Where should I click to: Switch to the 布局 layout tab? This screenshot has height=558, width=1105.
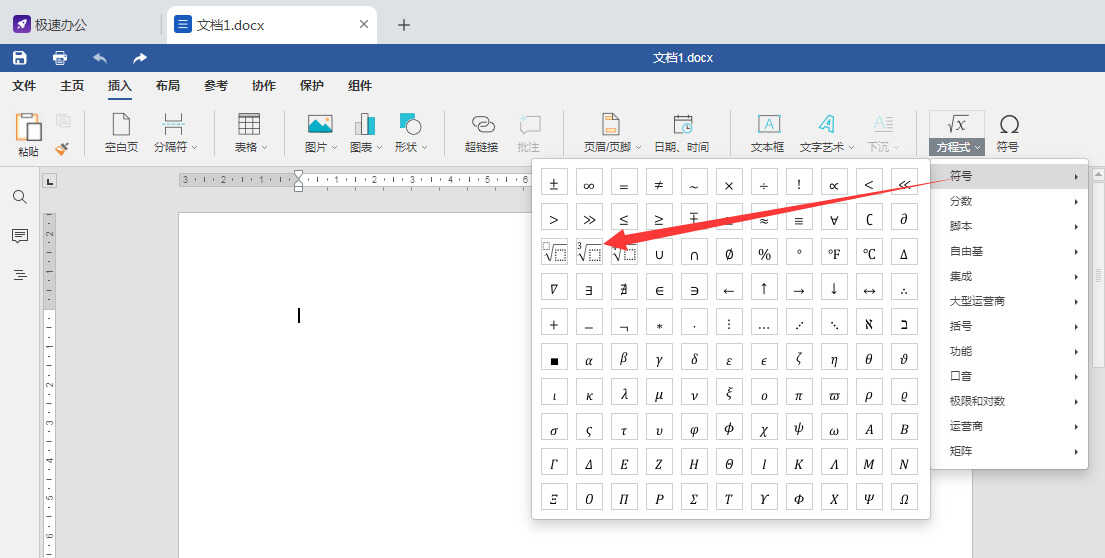(x=168, y=86)
